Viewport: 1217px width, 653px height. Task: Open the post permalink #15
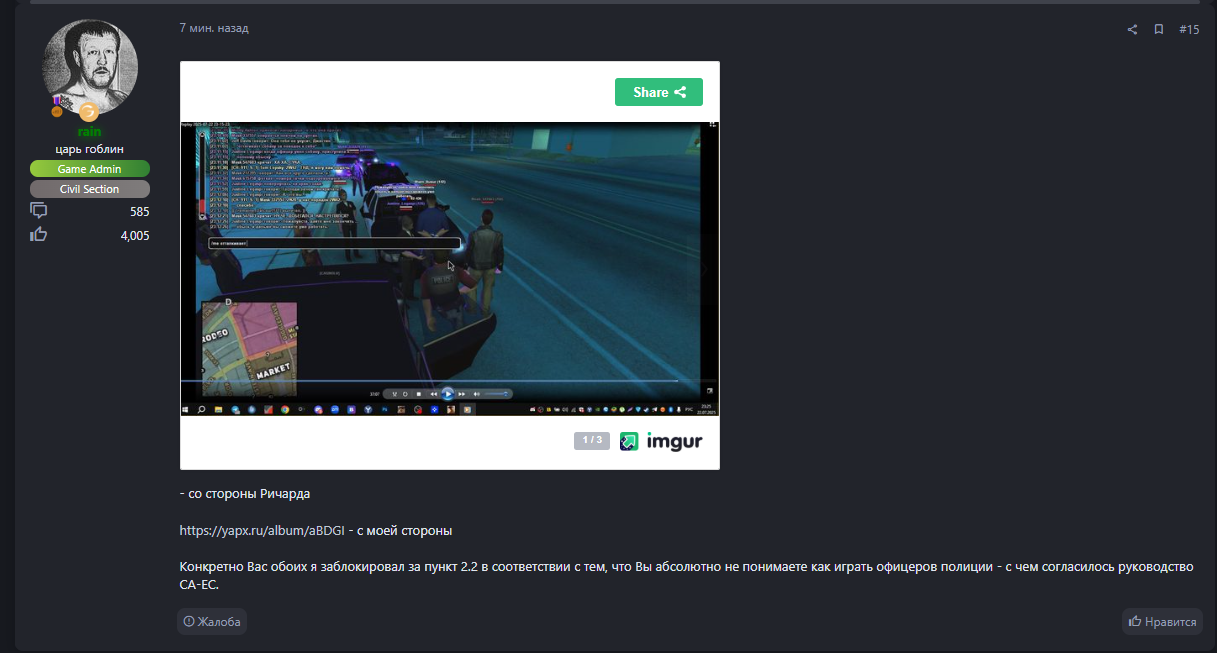[1189, 30]
